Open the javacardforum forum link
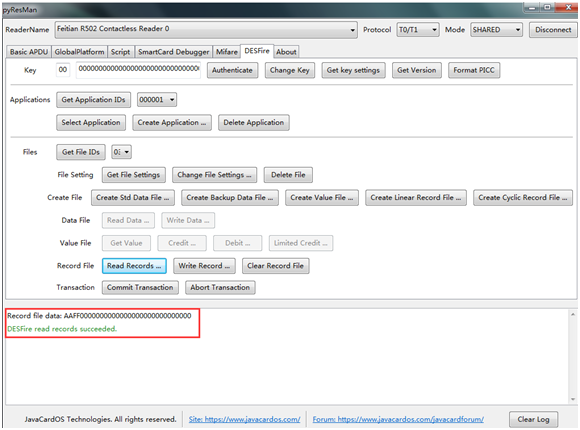This screenshot has height=430, width=580. [398, 419]
